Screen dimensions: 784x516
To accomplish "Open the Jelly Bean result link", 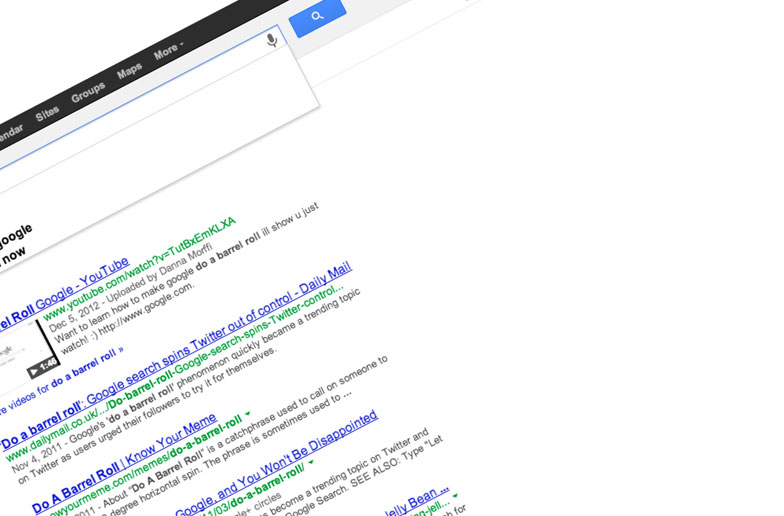I will coord(418,500).
